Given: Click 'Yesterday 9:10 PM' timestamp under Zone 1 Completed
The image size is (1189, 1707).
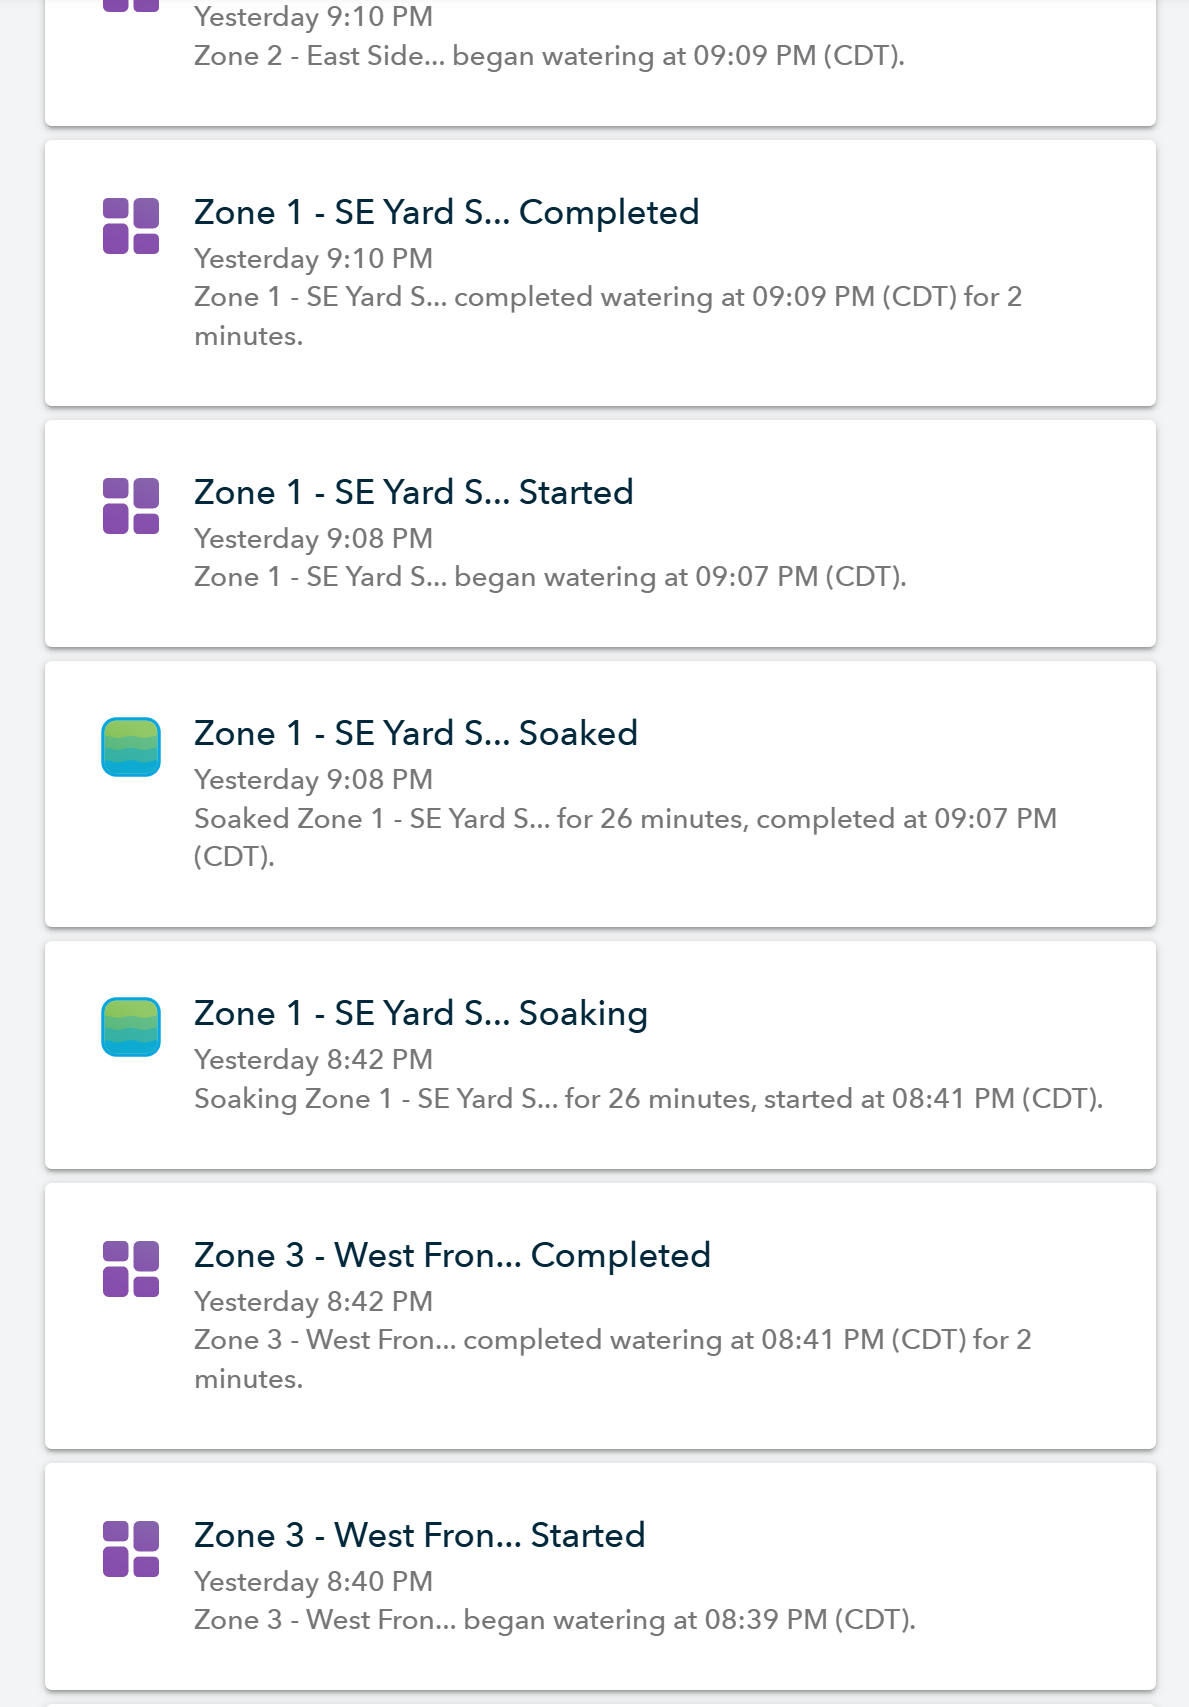Looking at the screenshot, I should point(314,259).
